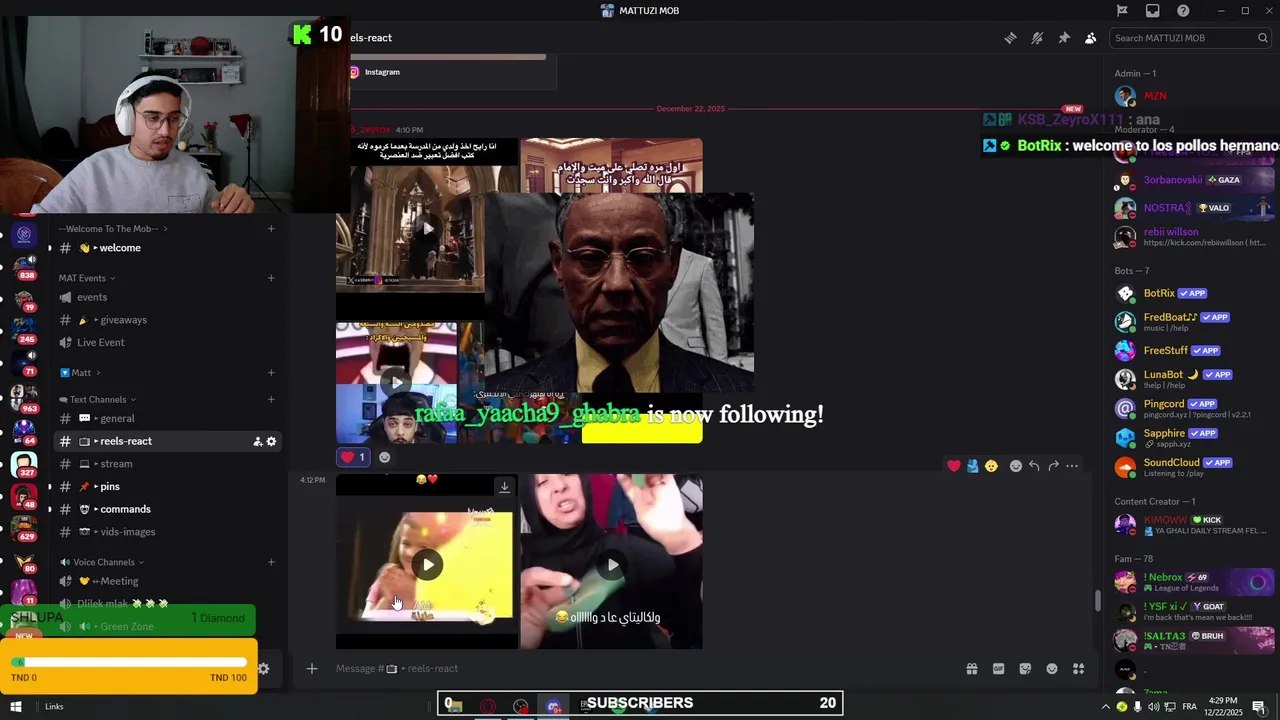1280x720 pixels.
Task: Open the events channel
Action: [167, 297]
